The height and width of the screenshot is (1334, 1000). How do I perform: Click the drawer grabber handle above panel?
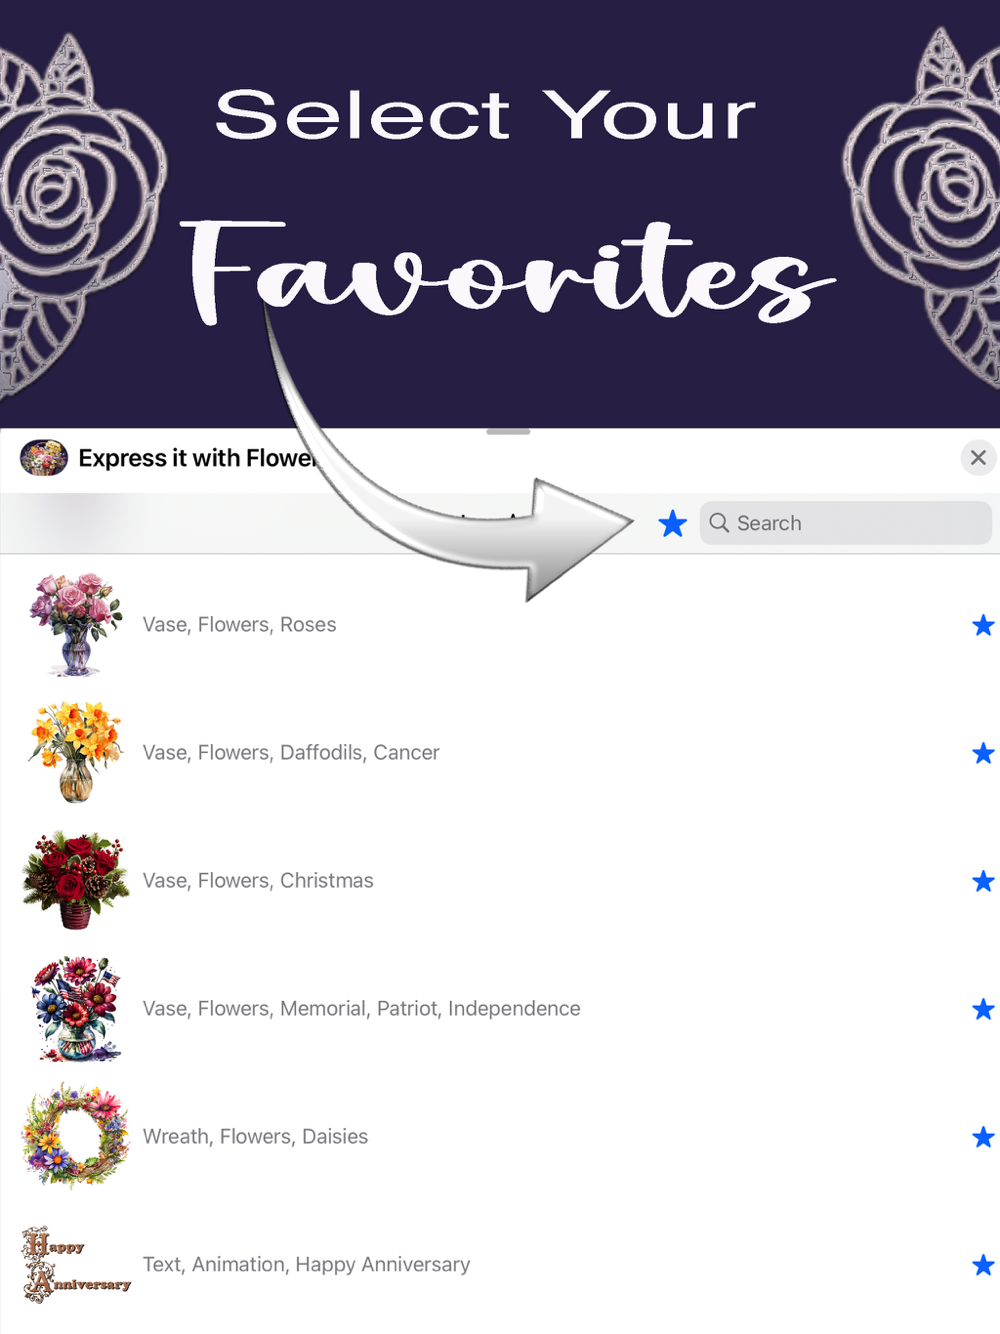[x=508, y=432]
